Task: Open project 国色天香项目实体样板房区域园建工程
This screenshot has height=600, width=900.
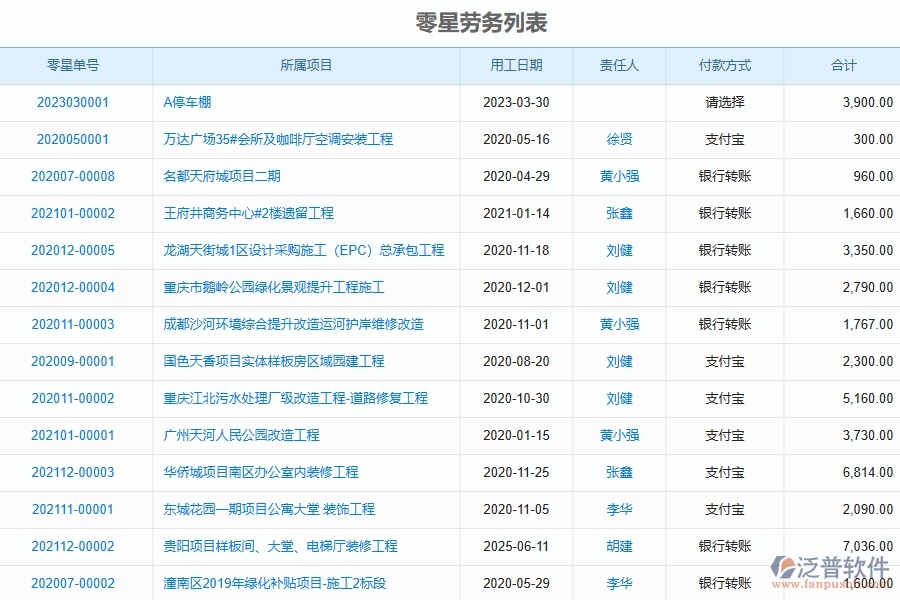Action: [x=272, y=361]
